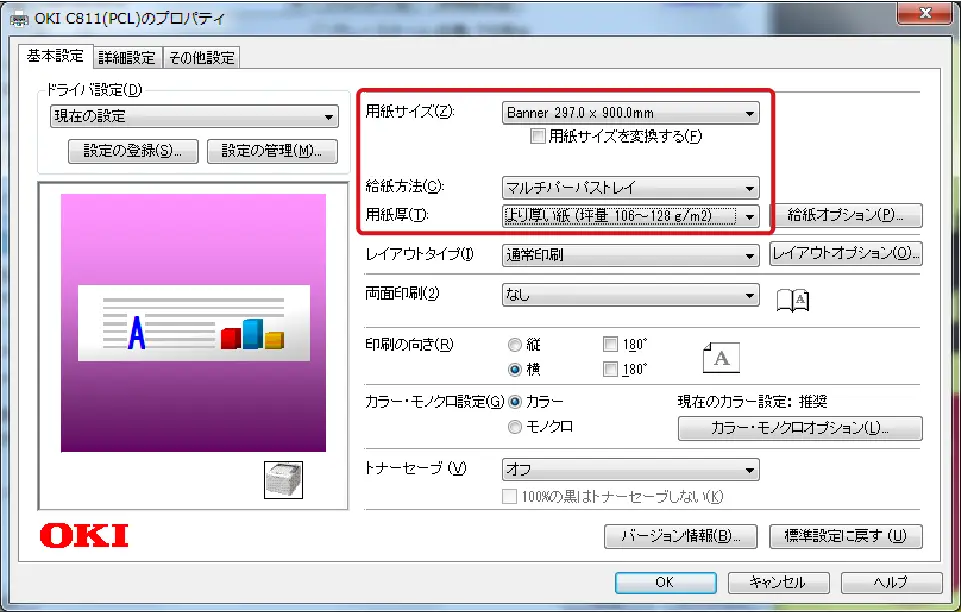The width and height of the screenshot is (962, 612).
Task: Open the ドライバ設定 dropdown
Action: [x=194, y=117]
